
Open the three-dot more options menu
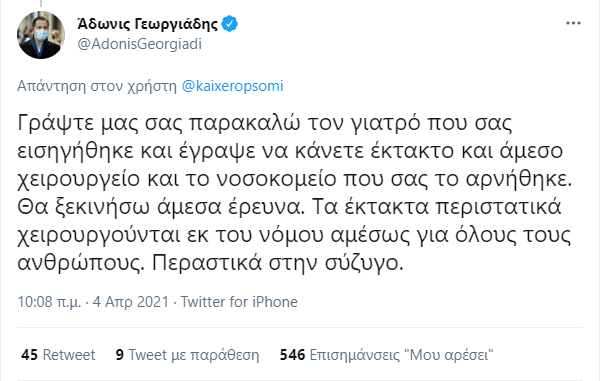point(573,23)
